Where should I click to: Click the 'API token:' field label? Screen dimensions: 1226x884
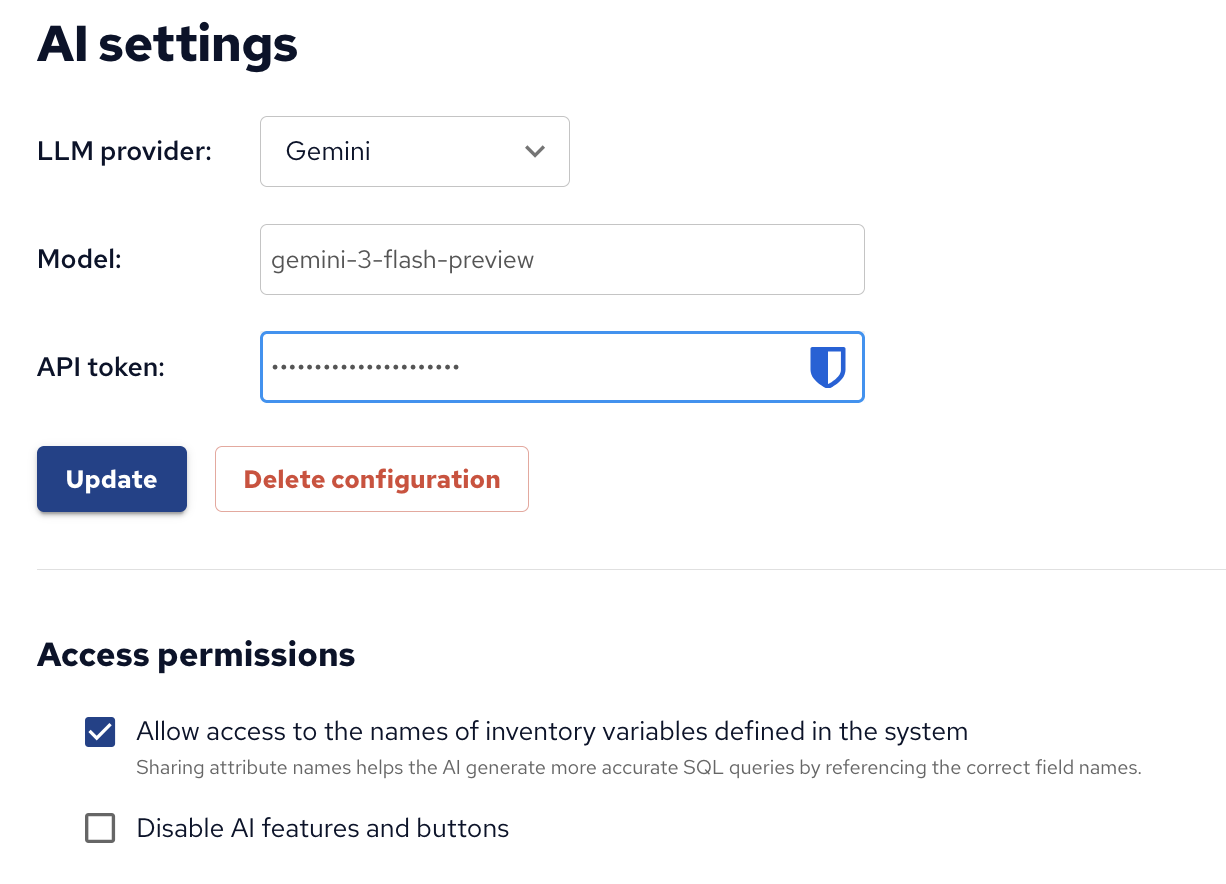tap(100, 367)
